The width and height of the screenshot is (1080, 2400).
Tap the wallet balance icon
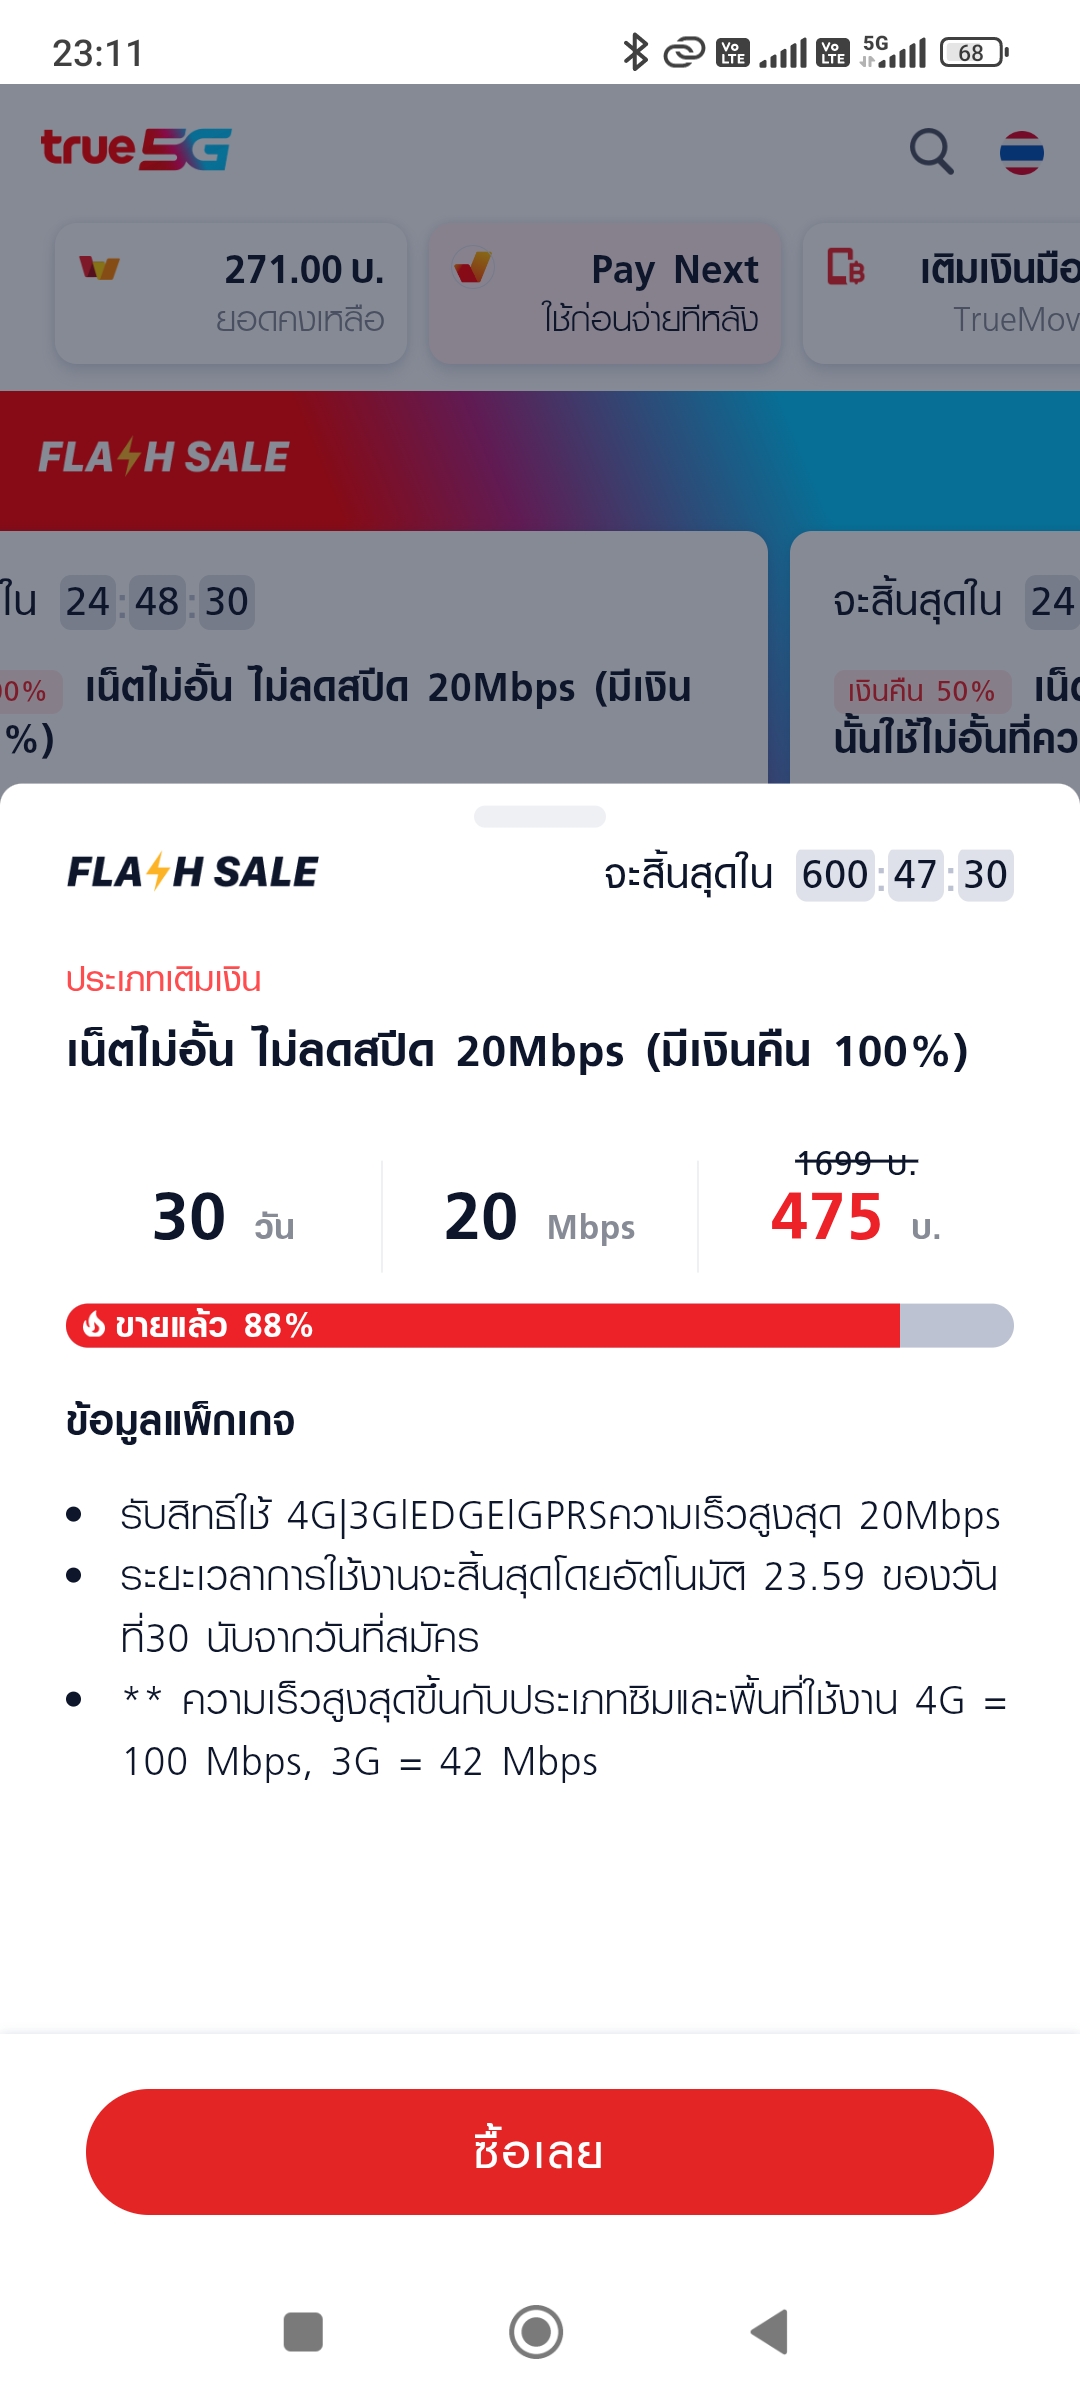99,268
